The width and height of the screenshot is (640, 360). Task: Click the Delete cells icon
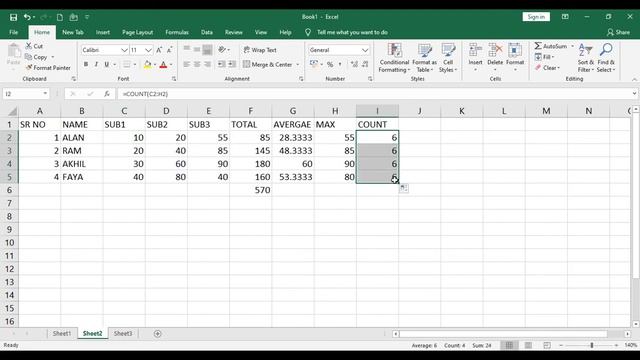[495, 51]
